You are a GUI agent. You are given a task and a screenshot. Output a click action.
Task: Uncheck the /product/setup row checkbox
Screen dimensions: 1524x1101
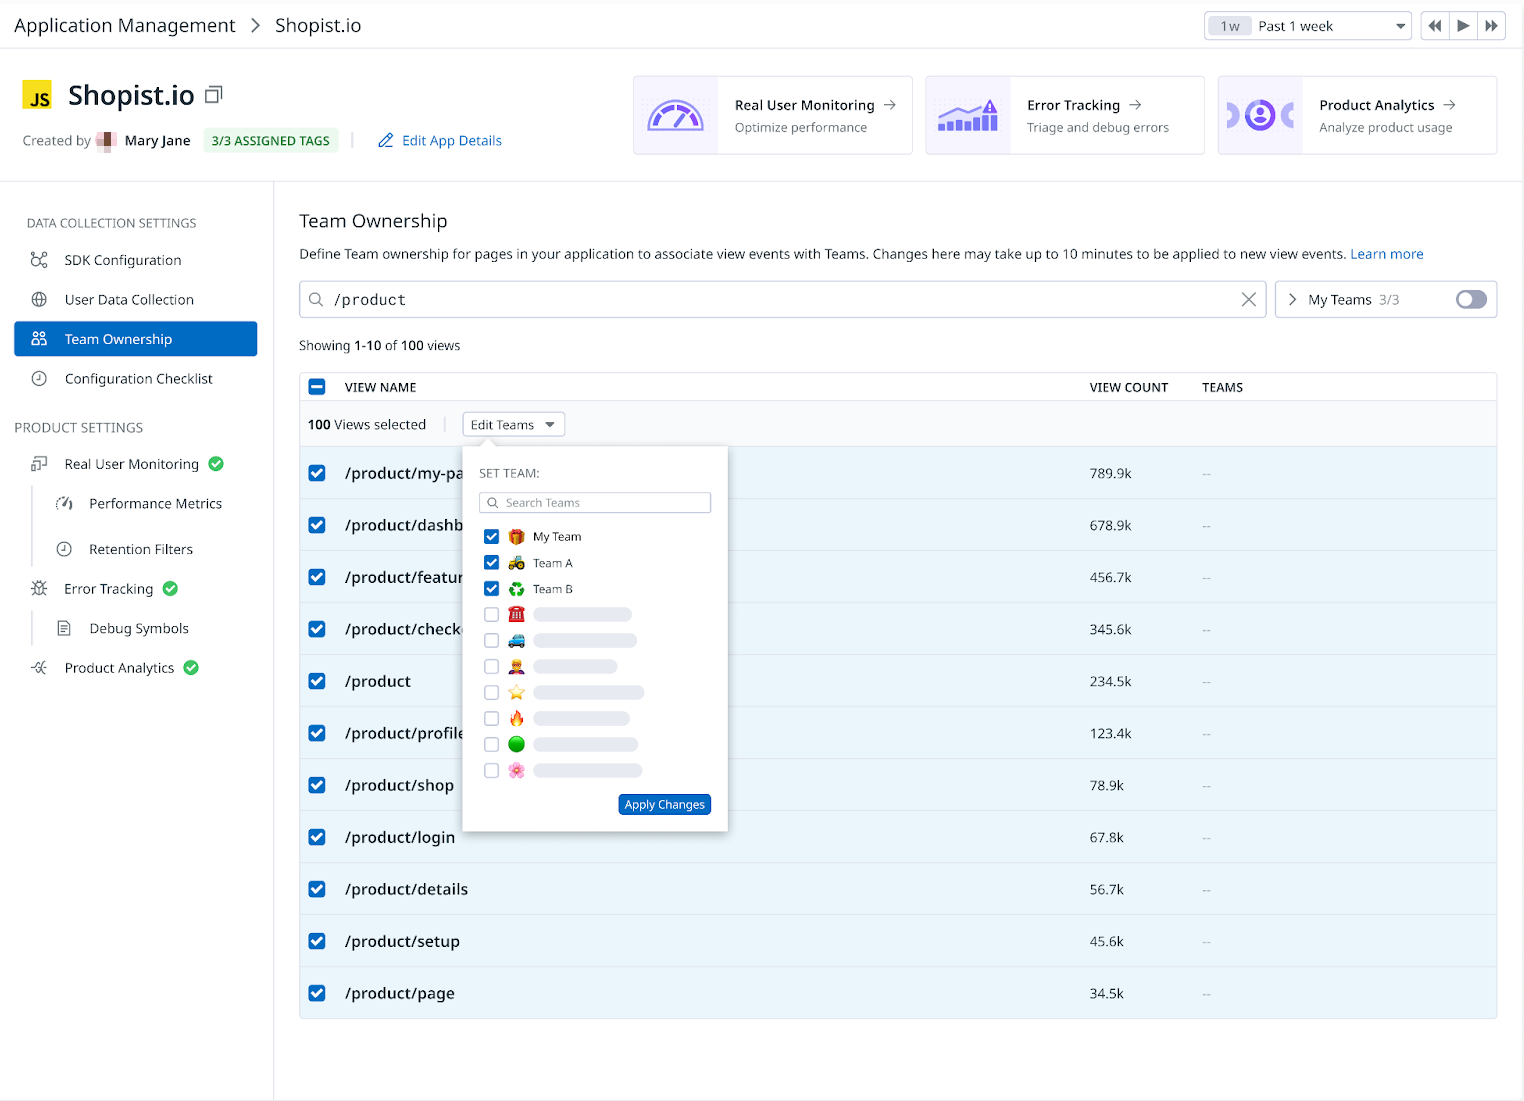coord(317,941)
